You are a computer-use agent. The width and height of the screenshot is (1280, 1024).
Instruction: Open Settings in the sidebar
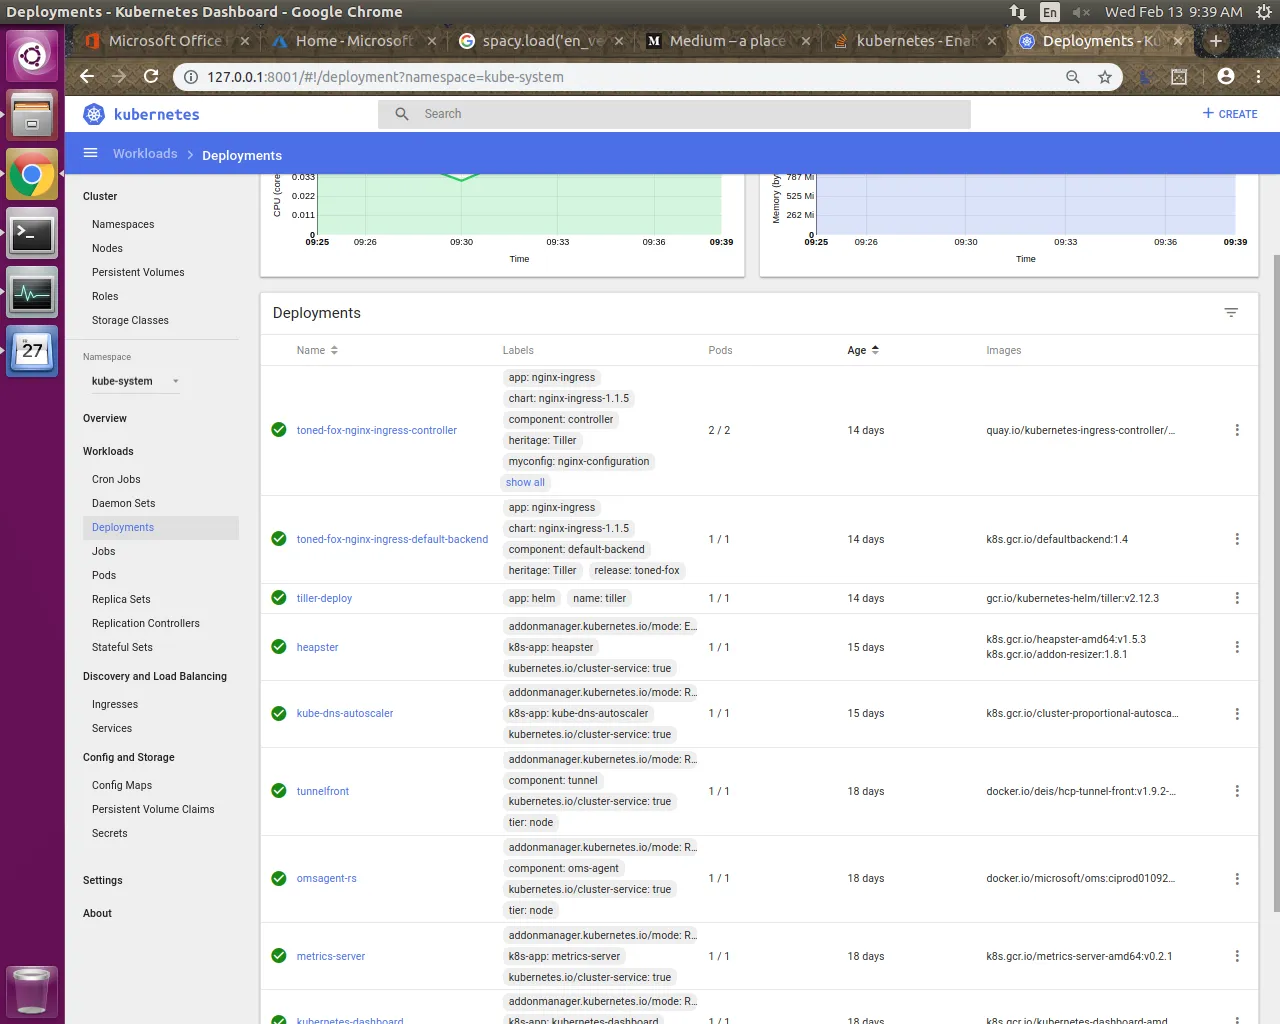click(103, 880)
